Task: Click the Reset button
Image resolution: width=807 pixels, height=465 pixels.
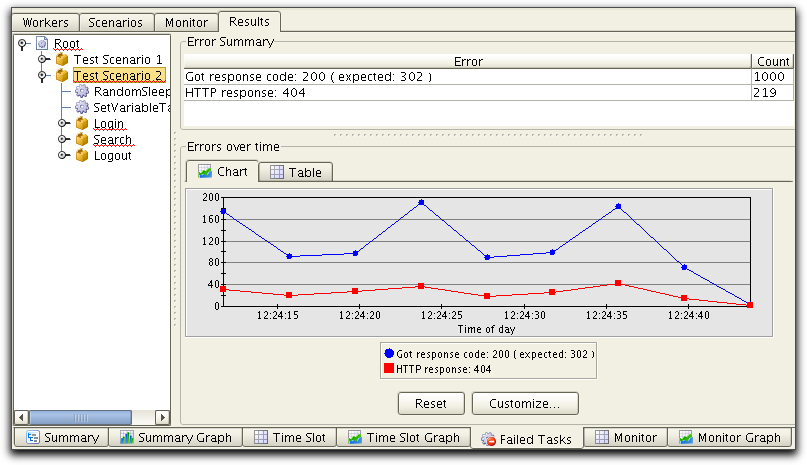Action: point(431,404)
